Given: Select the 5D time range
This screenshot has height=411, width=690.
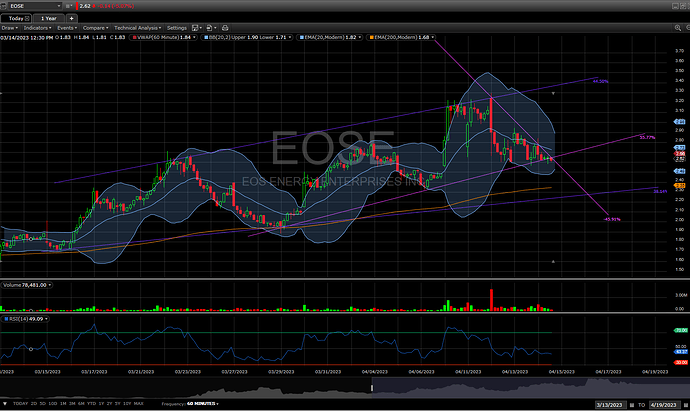Looking at the screenshot, I should (43, 404).
